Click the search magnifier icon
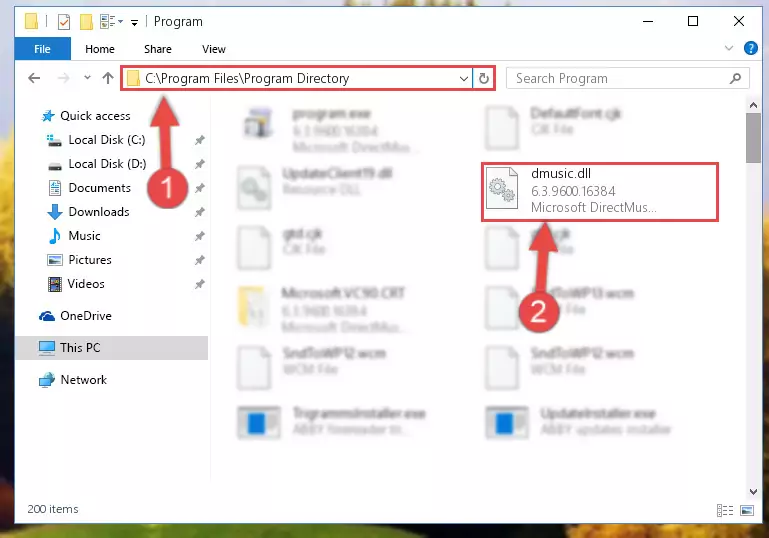769x538 pixels. 735,78
